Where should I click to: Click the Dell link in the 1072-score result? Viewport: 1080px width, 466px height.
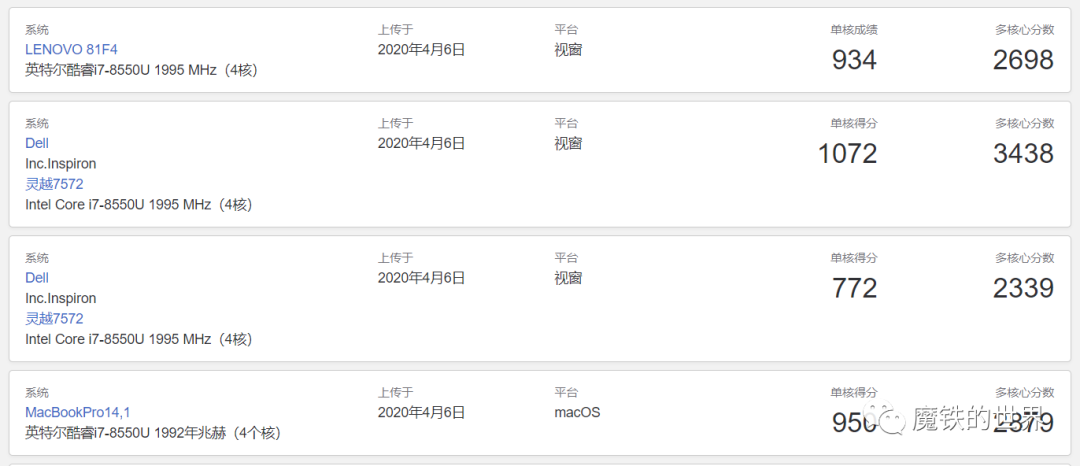[37, 143]
